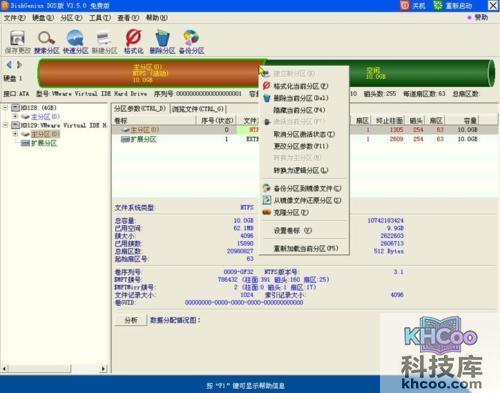Click the tree panel horizontal scrollbar thumb
The width and height of the screenshot is (500, 393).
(39, 368)
